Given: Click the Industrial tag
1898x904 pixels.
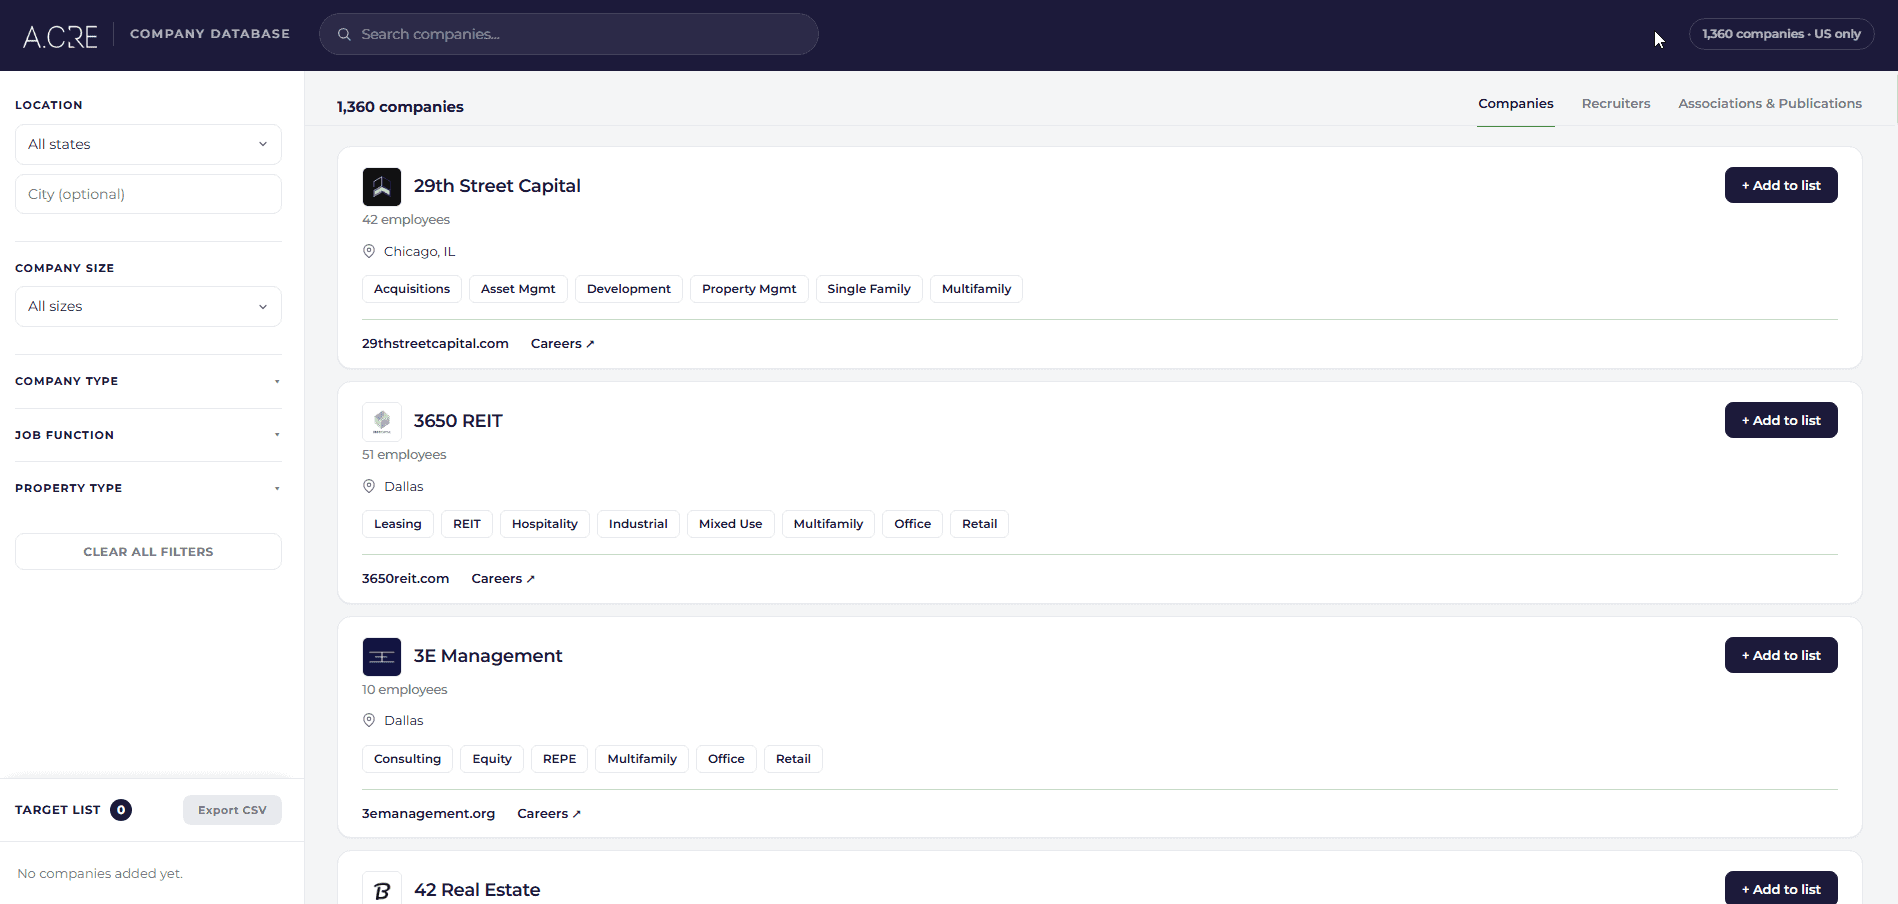Looking at the screenshot, I should tap(638, 524).
